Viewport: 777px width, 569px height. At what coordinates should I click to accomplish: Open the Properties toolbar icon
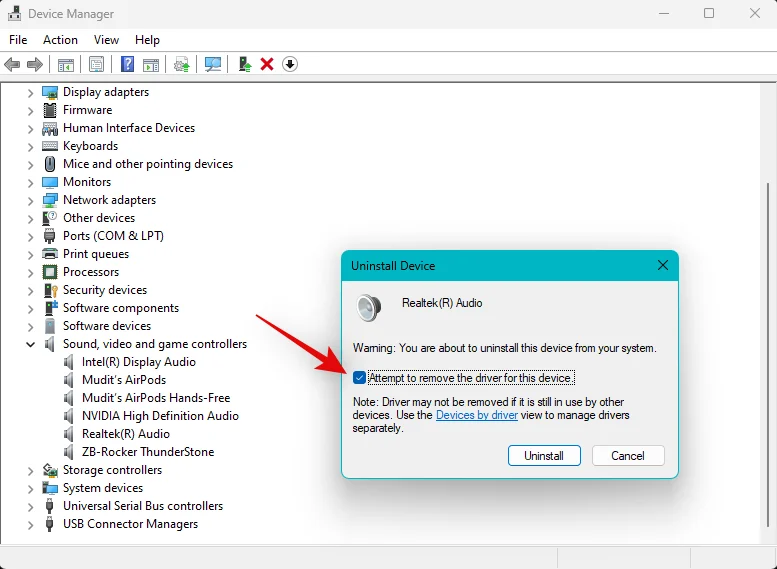[96, 64]
